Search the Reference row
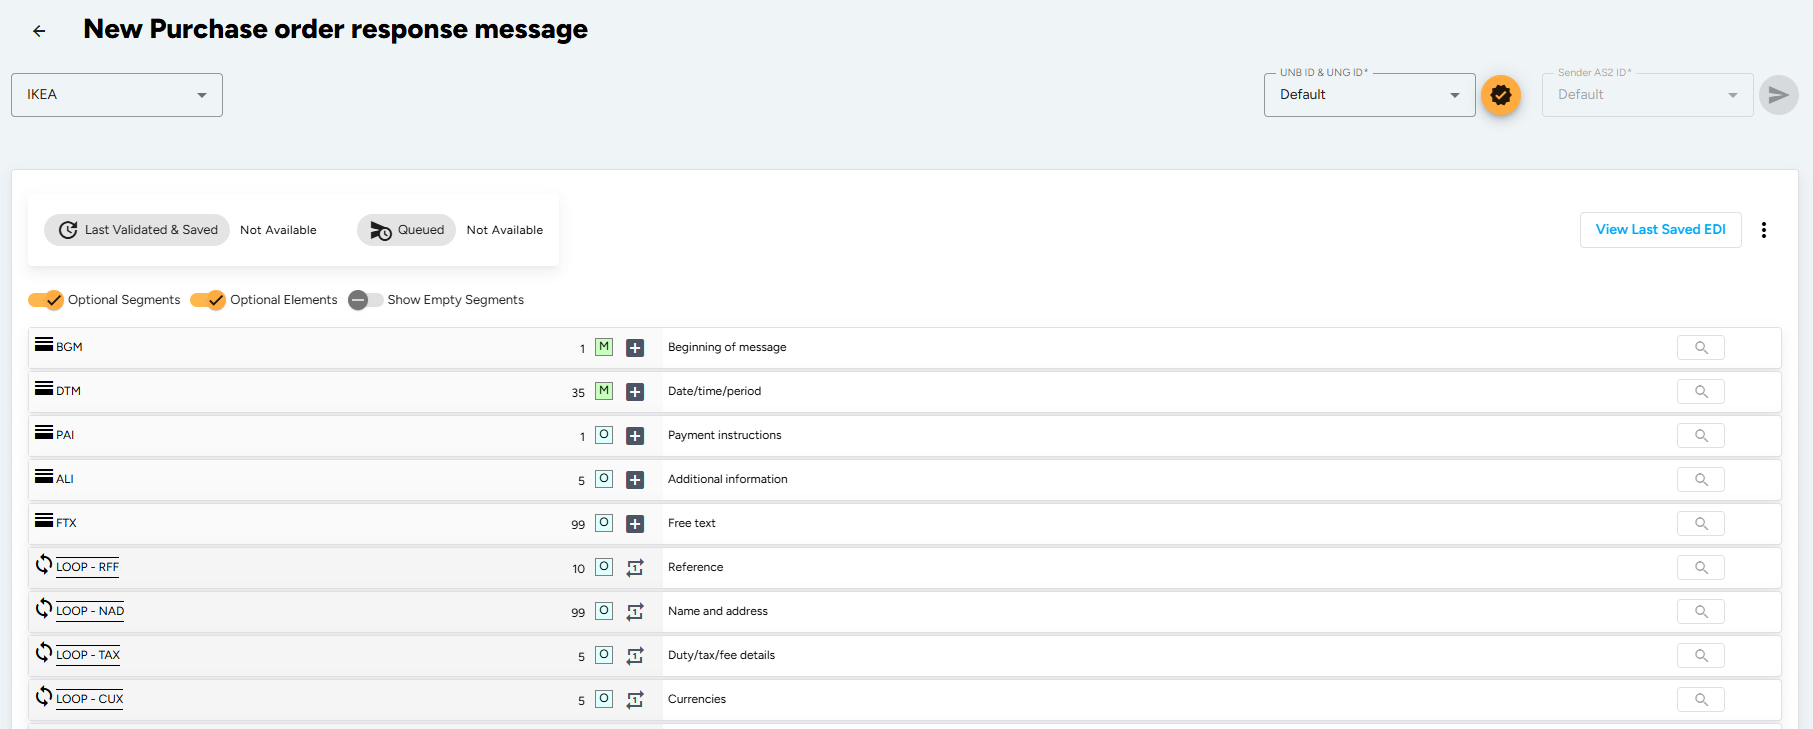Screen dimensions: 1813x729 point(1701,568)
